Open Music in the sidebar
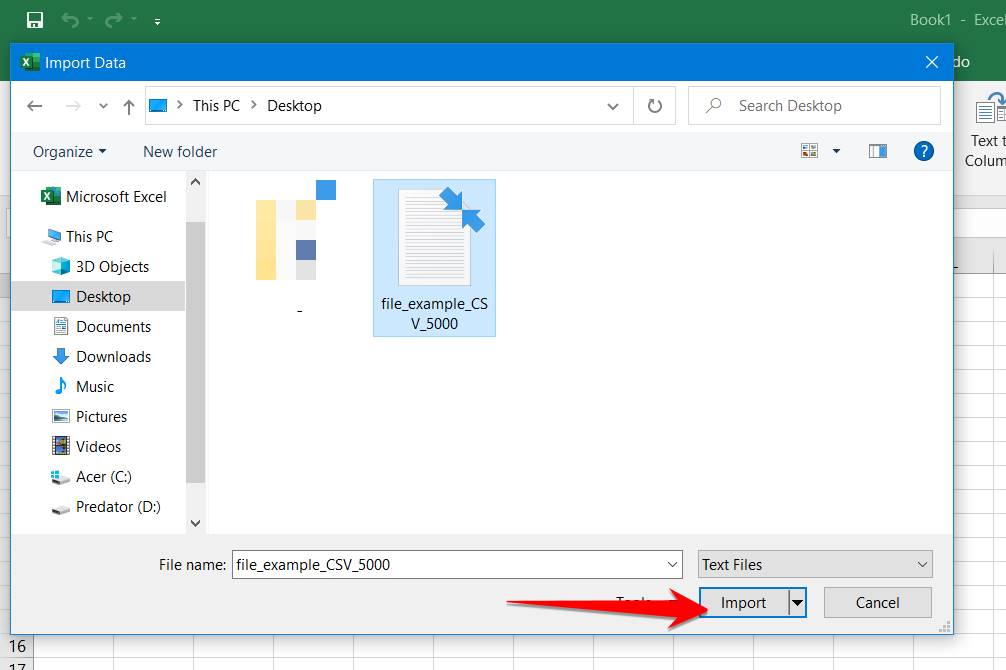The width and height of the screenshot is (1006, 670). point(83,386)
